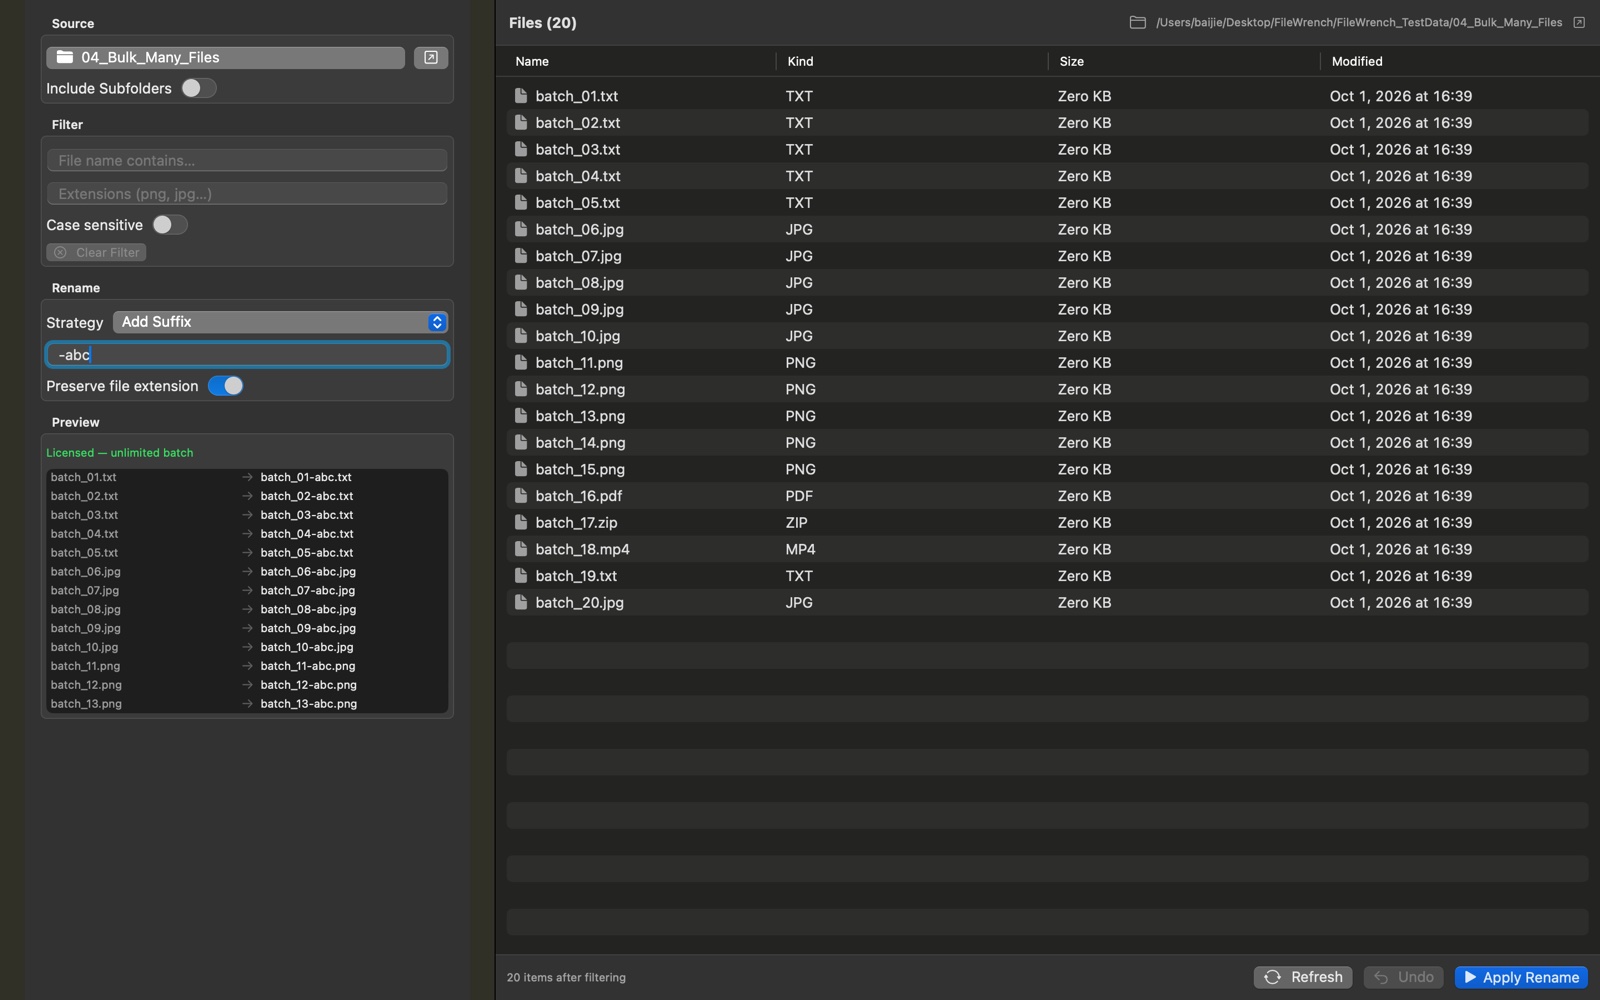Click the preview entry batch_01-abc.txt

click(x=306, y=477)
